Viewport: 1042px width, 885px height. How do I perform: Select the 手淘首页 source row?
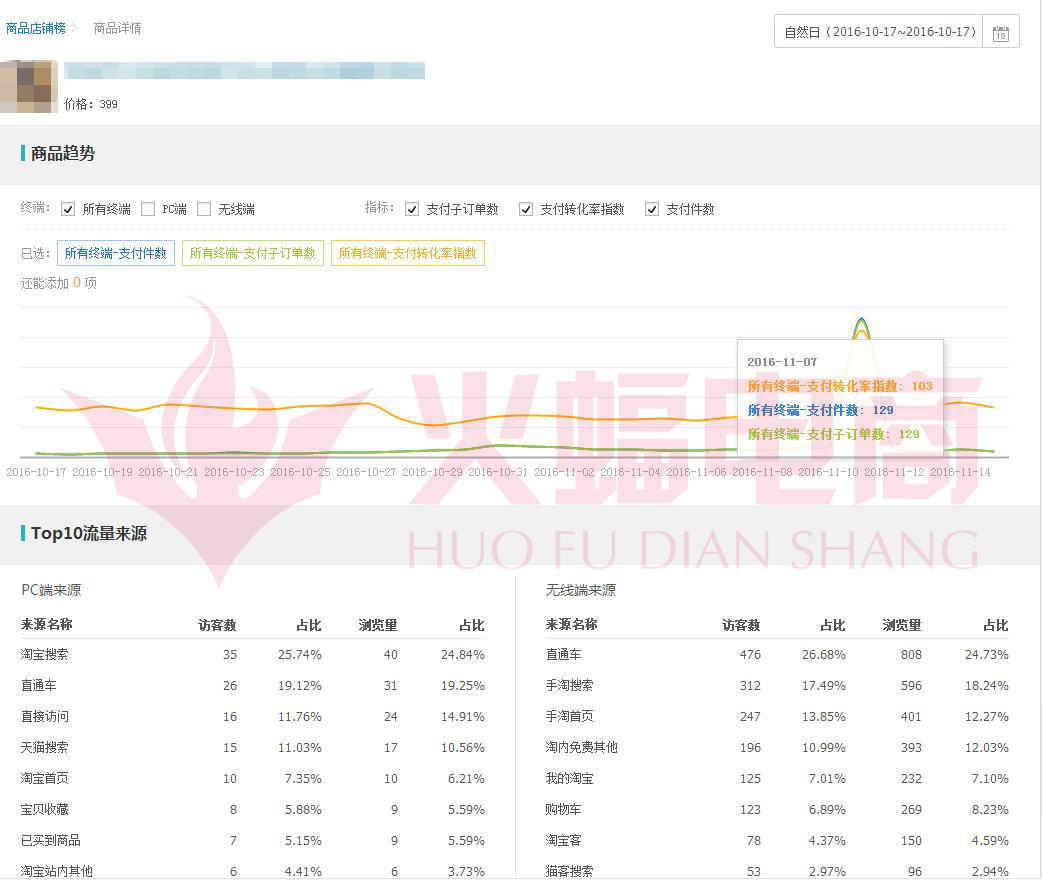tap(777, 717)
